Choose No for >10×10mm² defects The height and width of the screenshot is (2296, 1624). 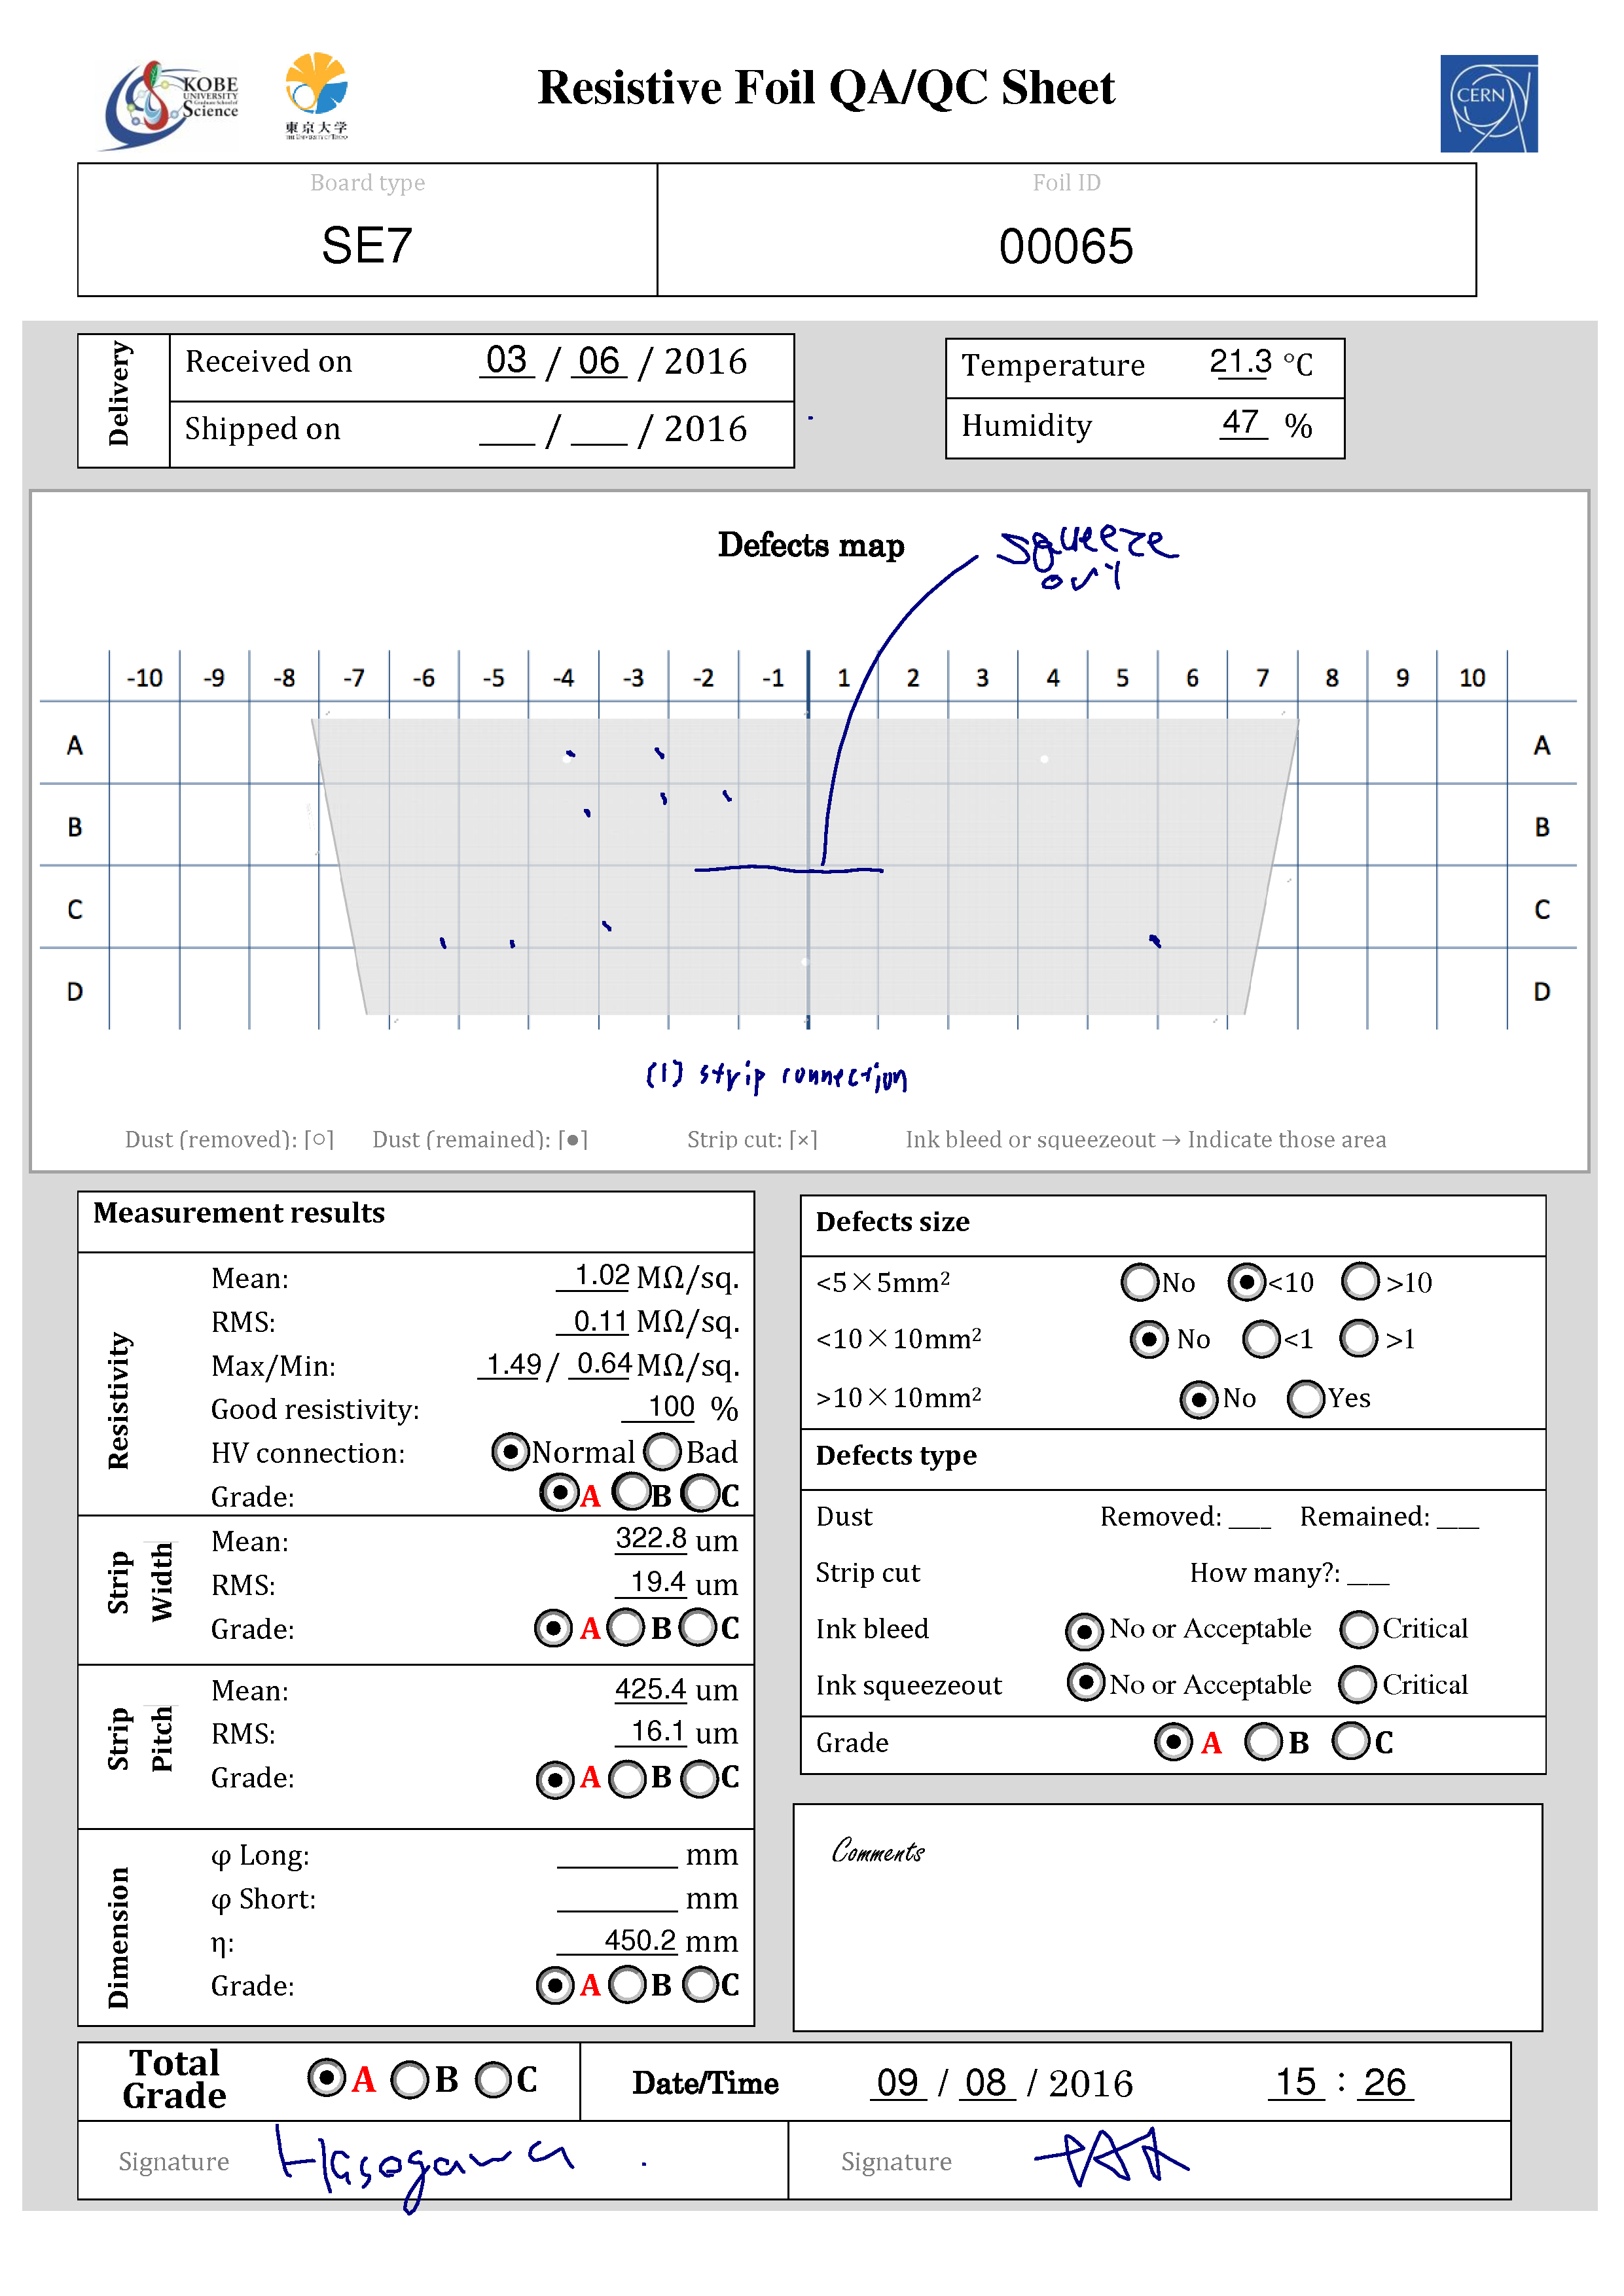(x=1199, y=1399)
